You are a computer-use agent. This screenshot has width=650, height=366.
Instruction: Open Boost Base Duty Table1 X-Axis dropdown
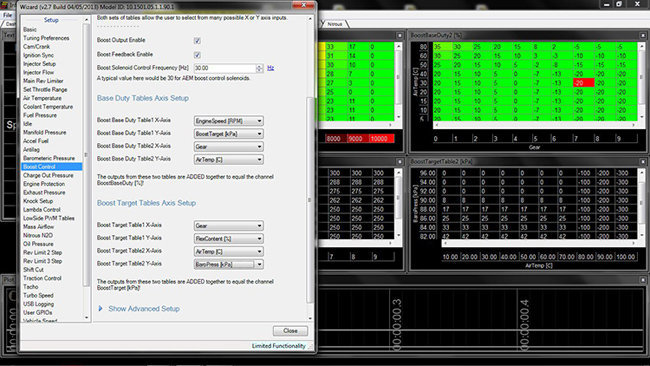pos(228,121)
